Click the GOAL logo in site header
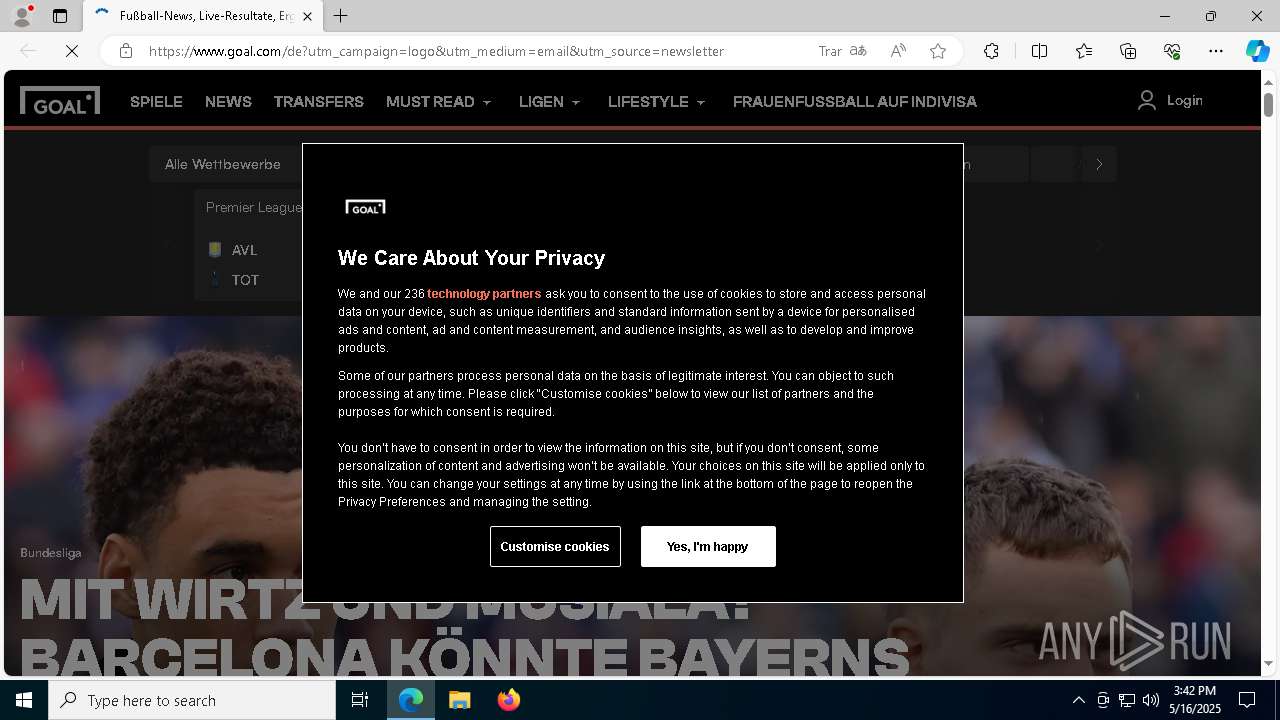1280x720 pixels. [x=60, y=101]
